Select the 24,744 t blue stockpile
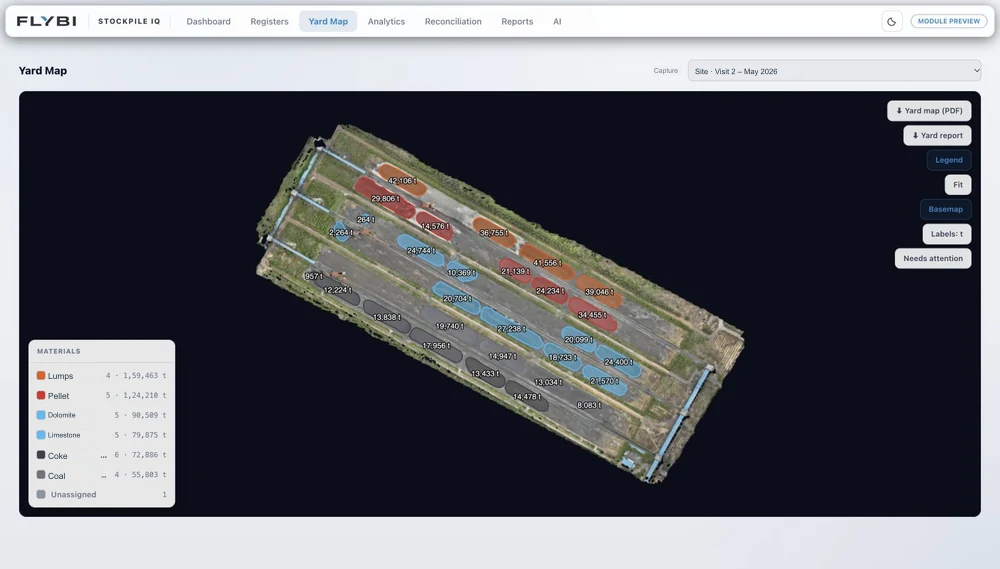The image size is (1000, 569). 421,251
